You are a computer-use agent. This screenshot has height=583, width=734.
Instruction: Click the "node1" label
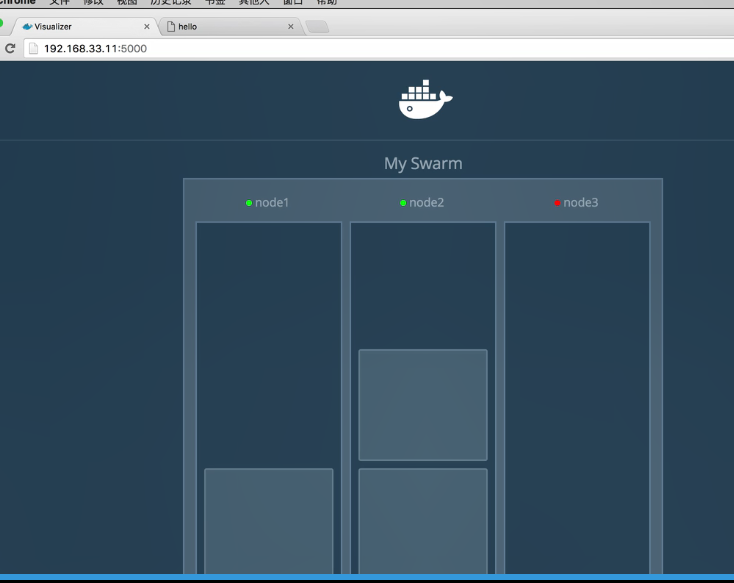(x=272, y=202)
